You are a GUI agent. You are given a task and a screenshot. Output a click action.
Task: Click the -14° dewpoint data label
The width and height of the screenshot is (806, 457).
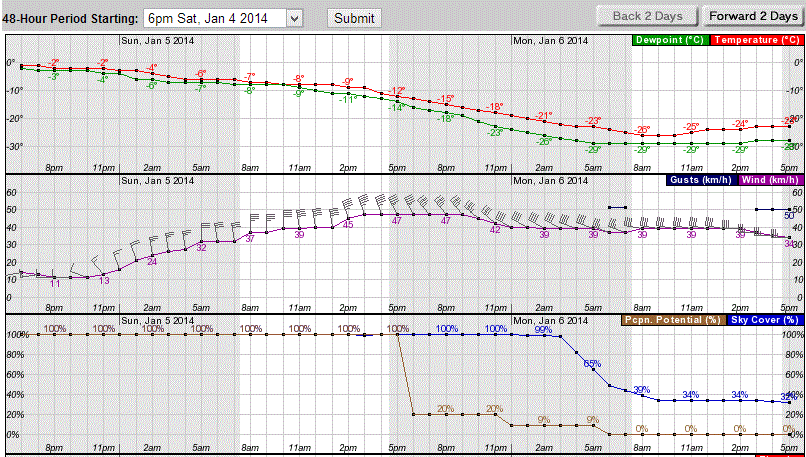[x=397, y=107]
